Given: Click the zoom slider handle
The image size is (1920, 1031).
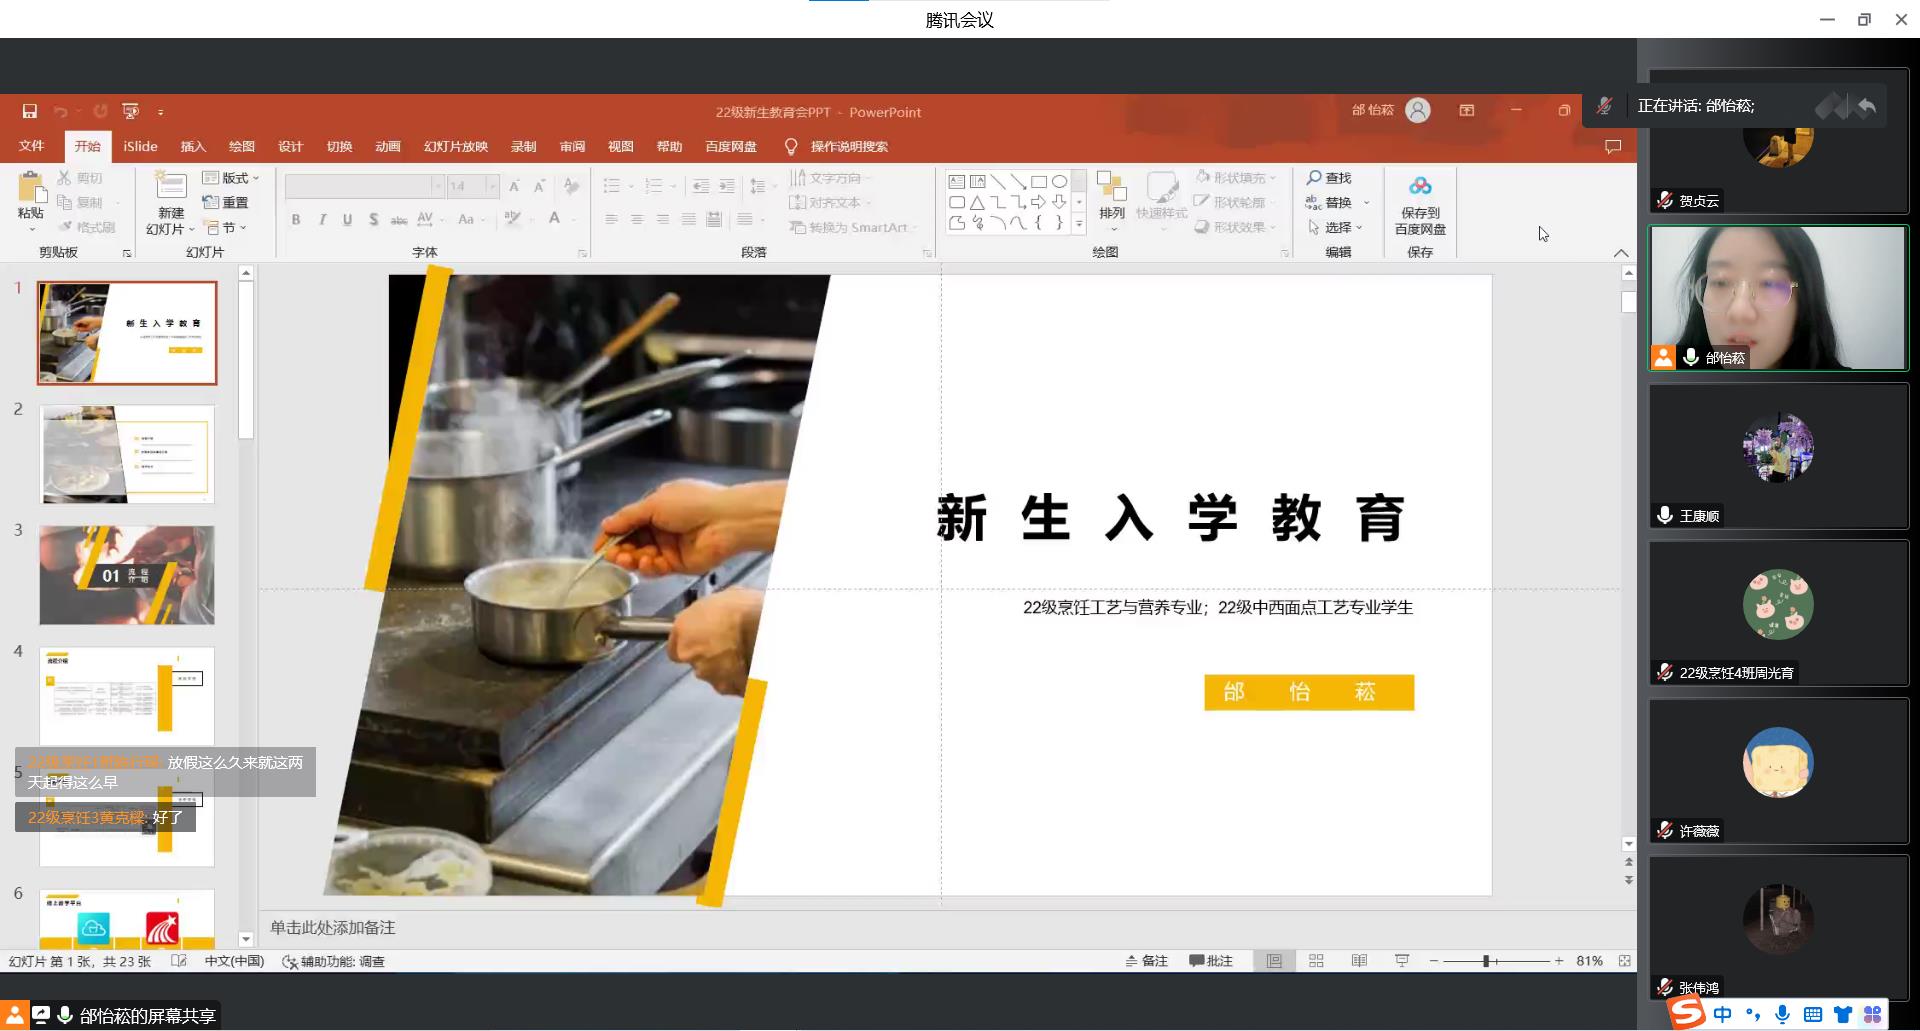Looking at the screenshot, I should 1486,961.
